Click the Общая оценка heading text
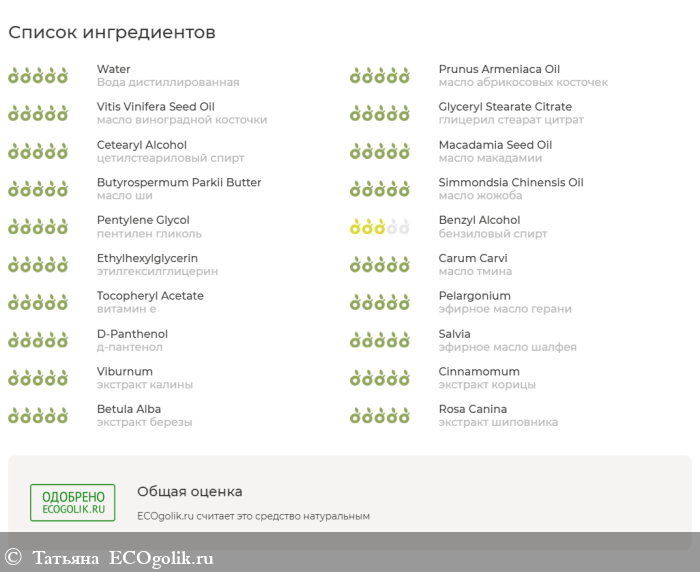Viewport: 700px width, 572px height. coord(189,491)
